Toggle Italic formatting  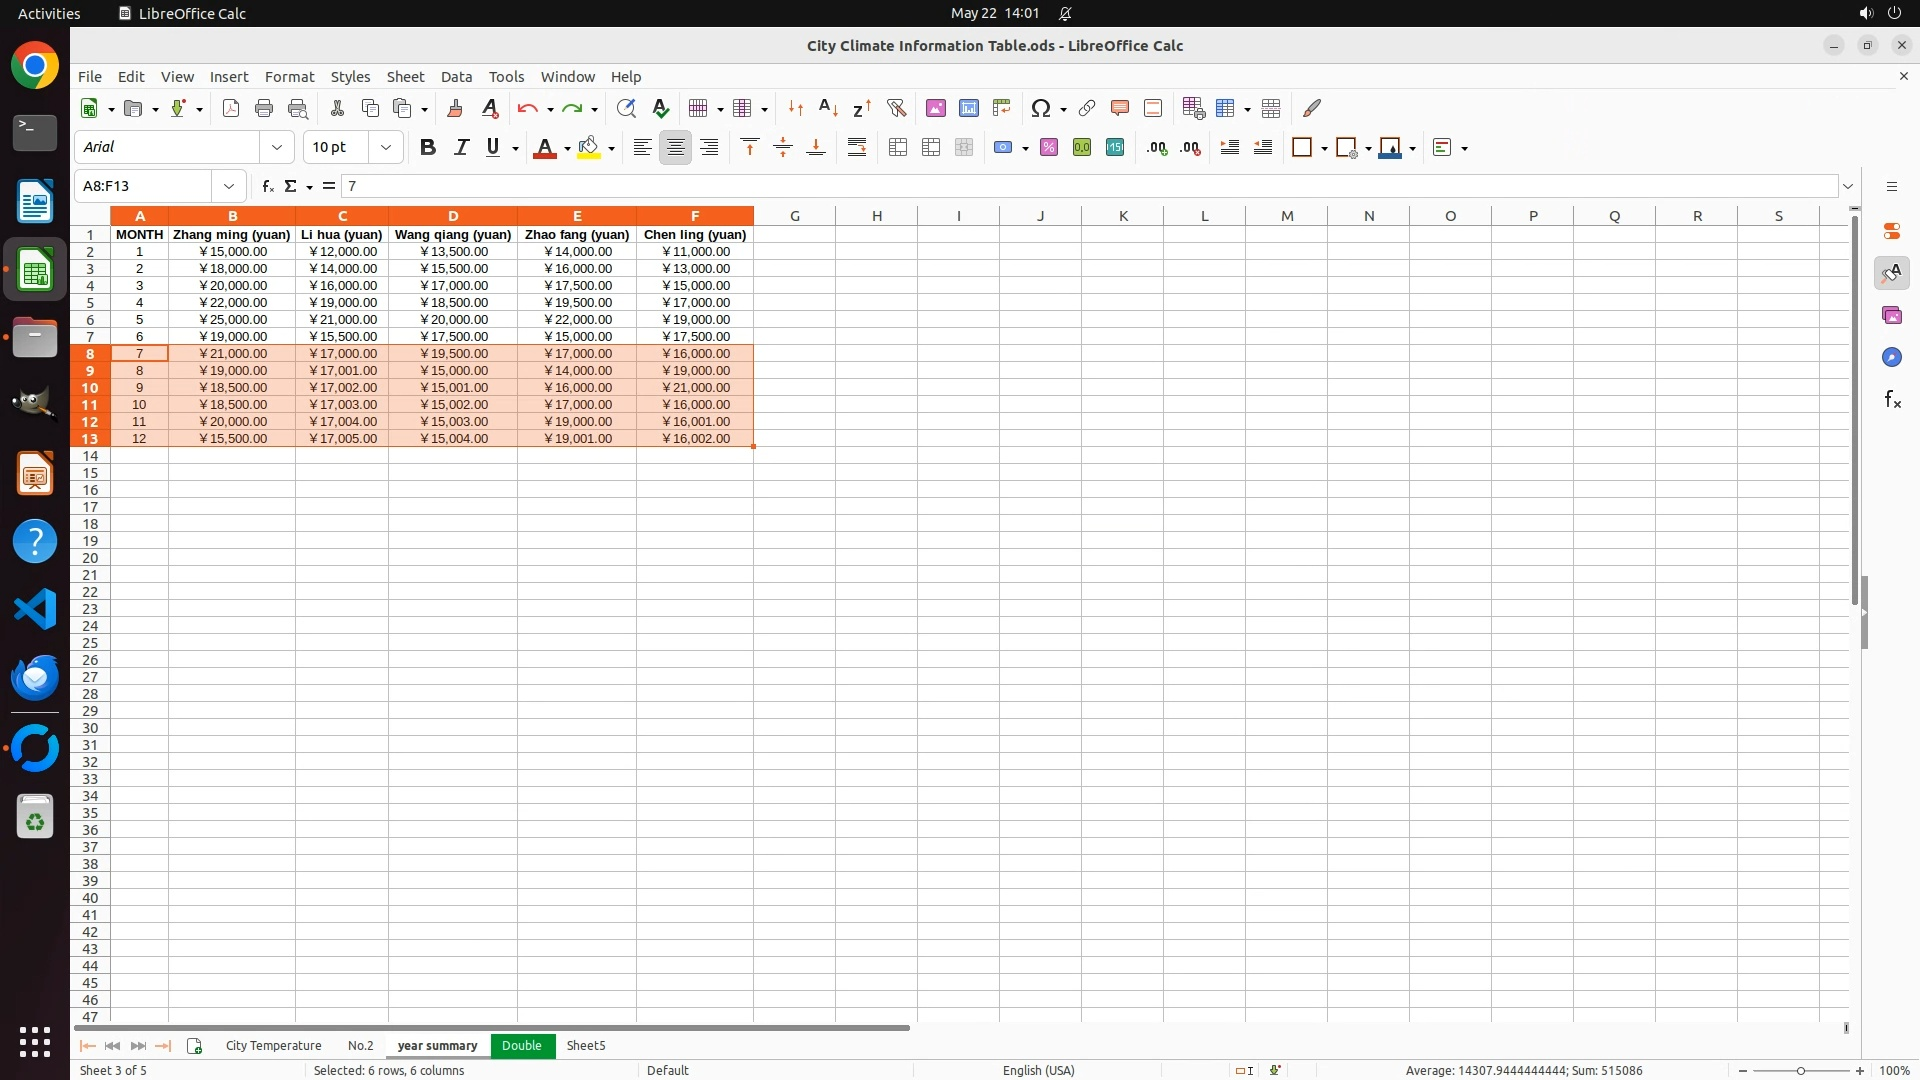(x=461, y=147)
